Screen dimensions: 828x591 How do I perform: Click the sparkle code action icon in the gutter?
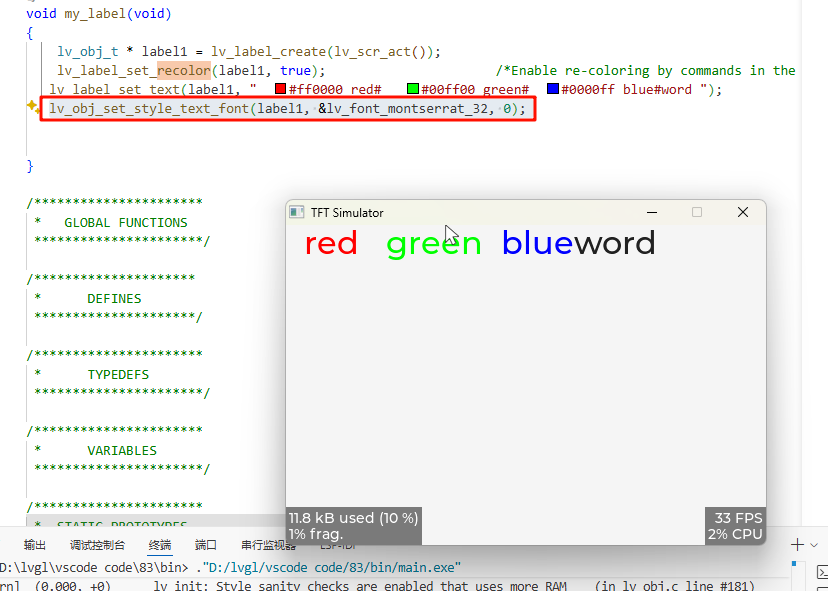32,108
